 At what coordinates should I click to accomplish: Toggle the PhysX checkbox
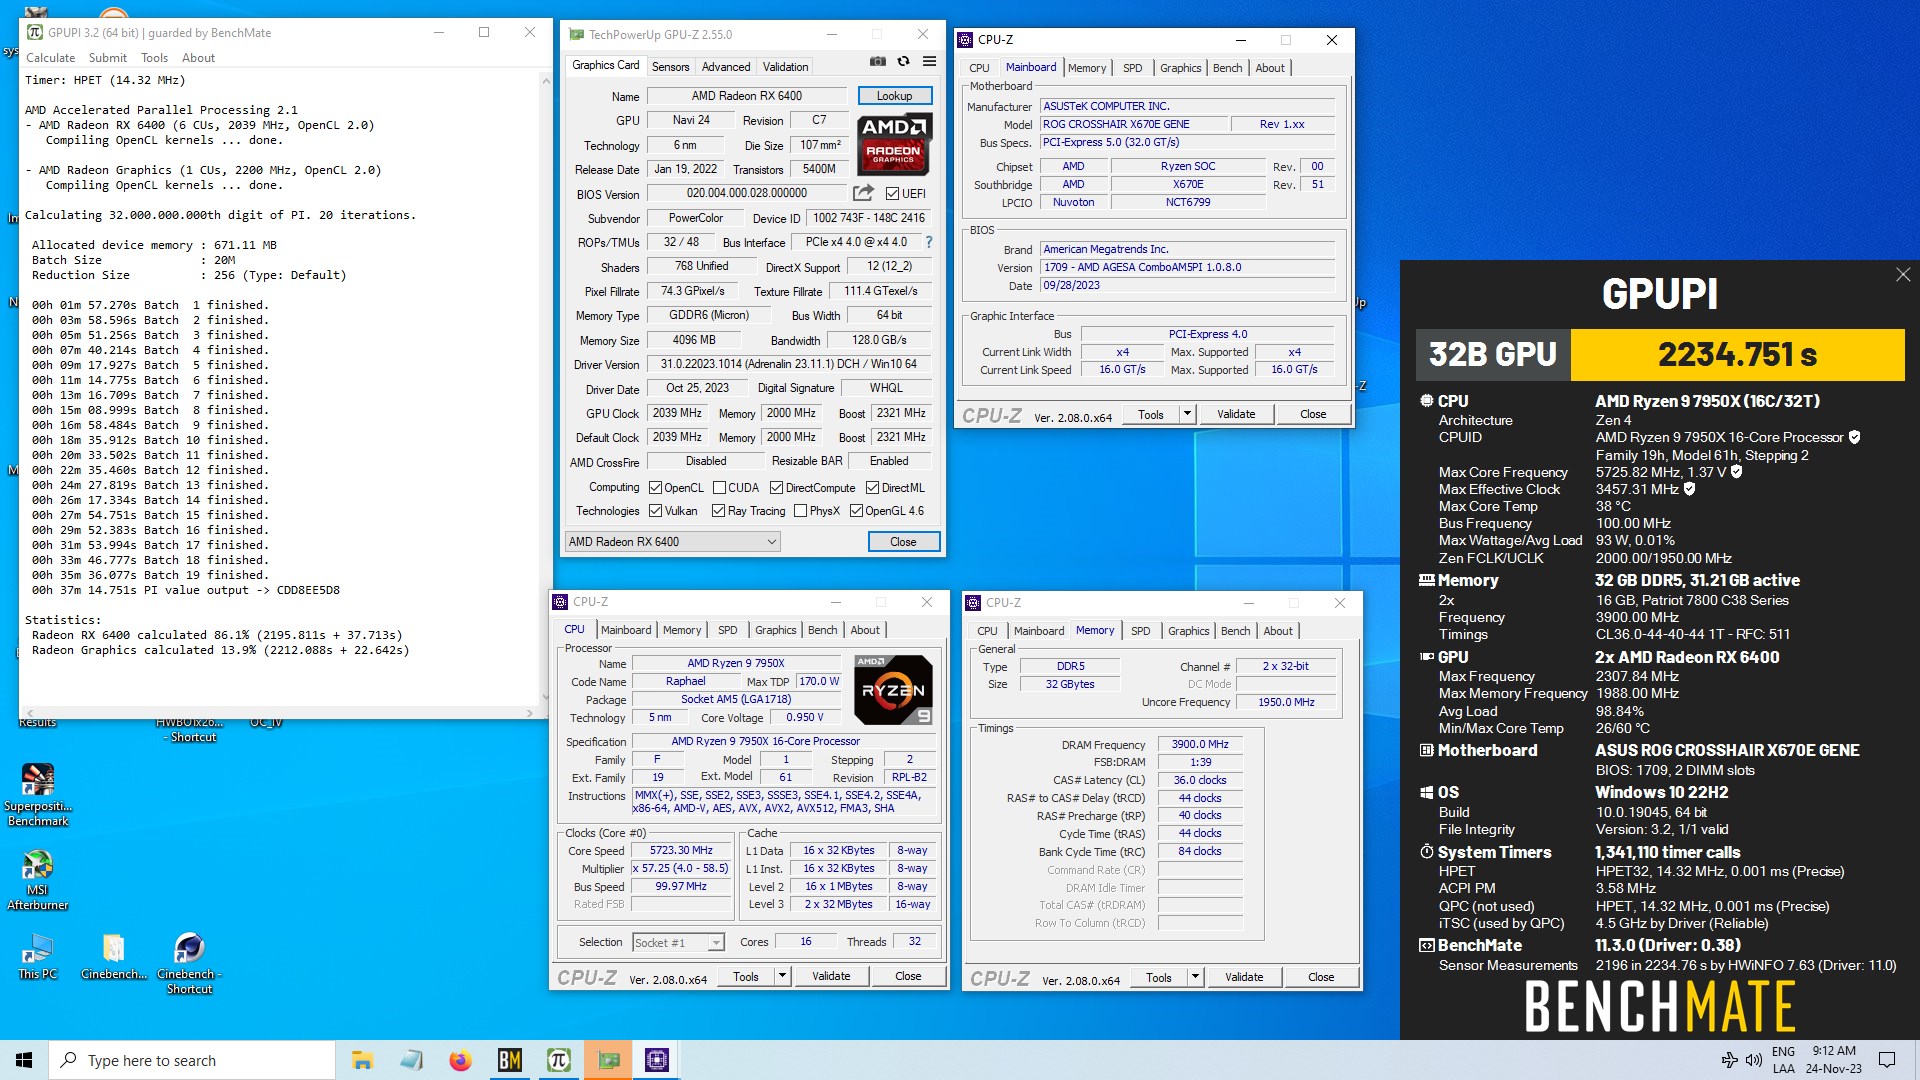coord(800,511)
